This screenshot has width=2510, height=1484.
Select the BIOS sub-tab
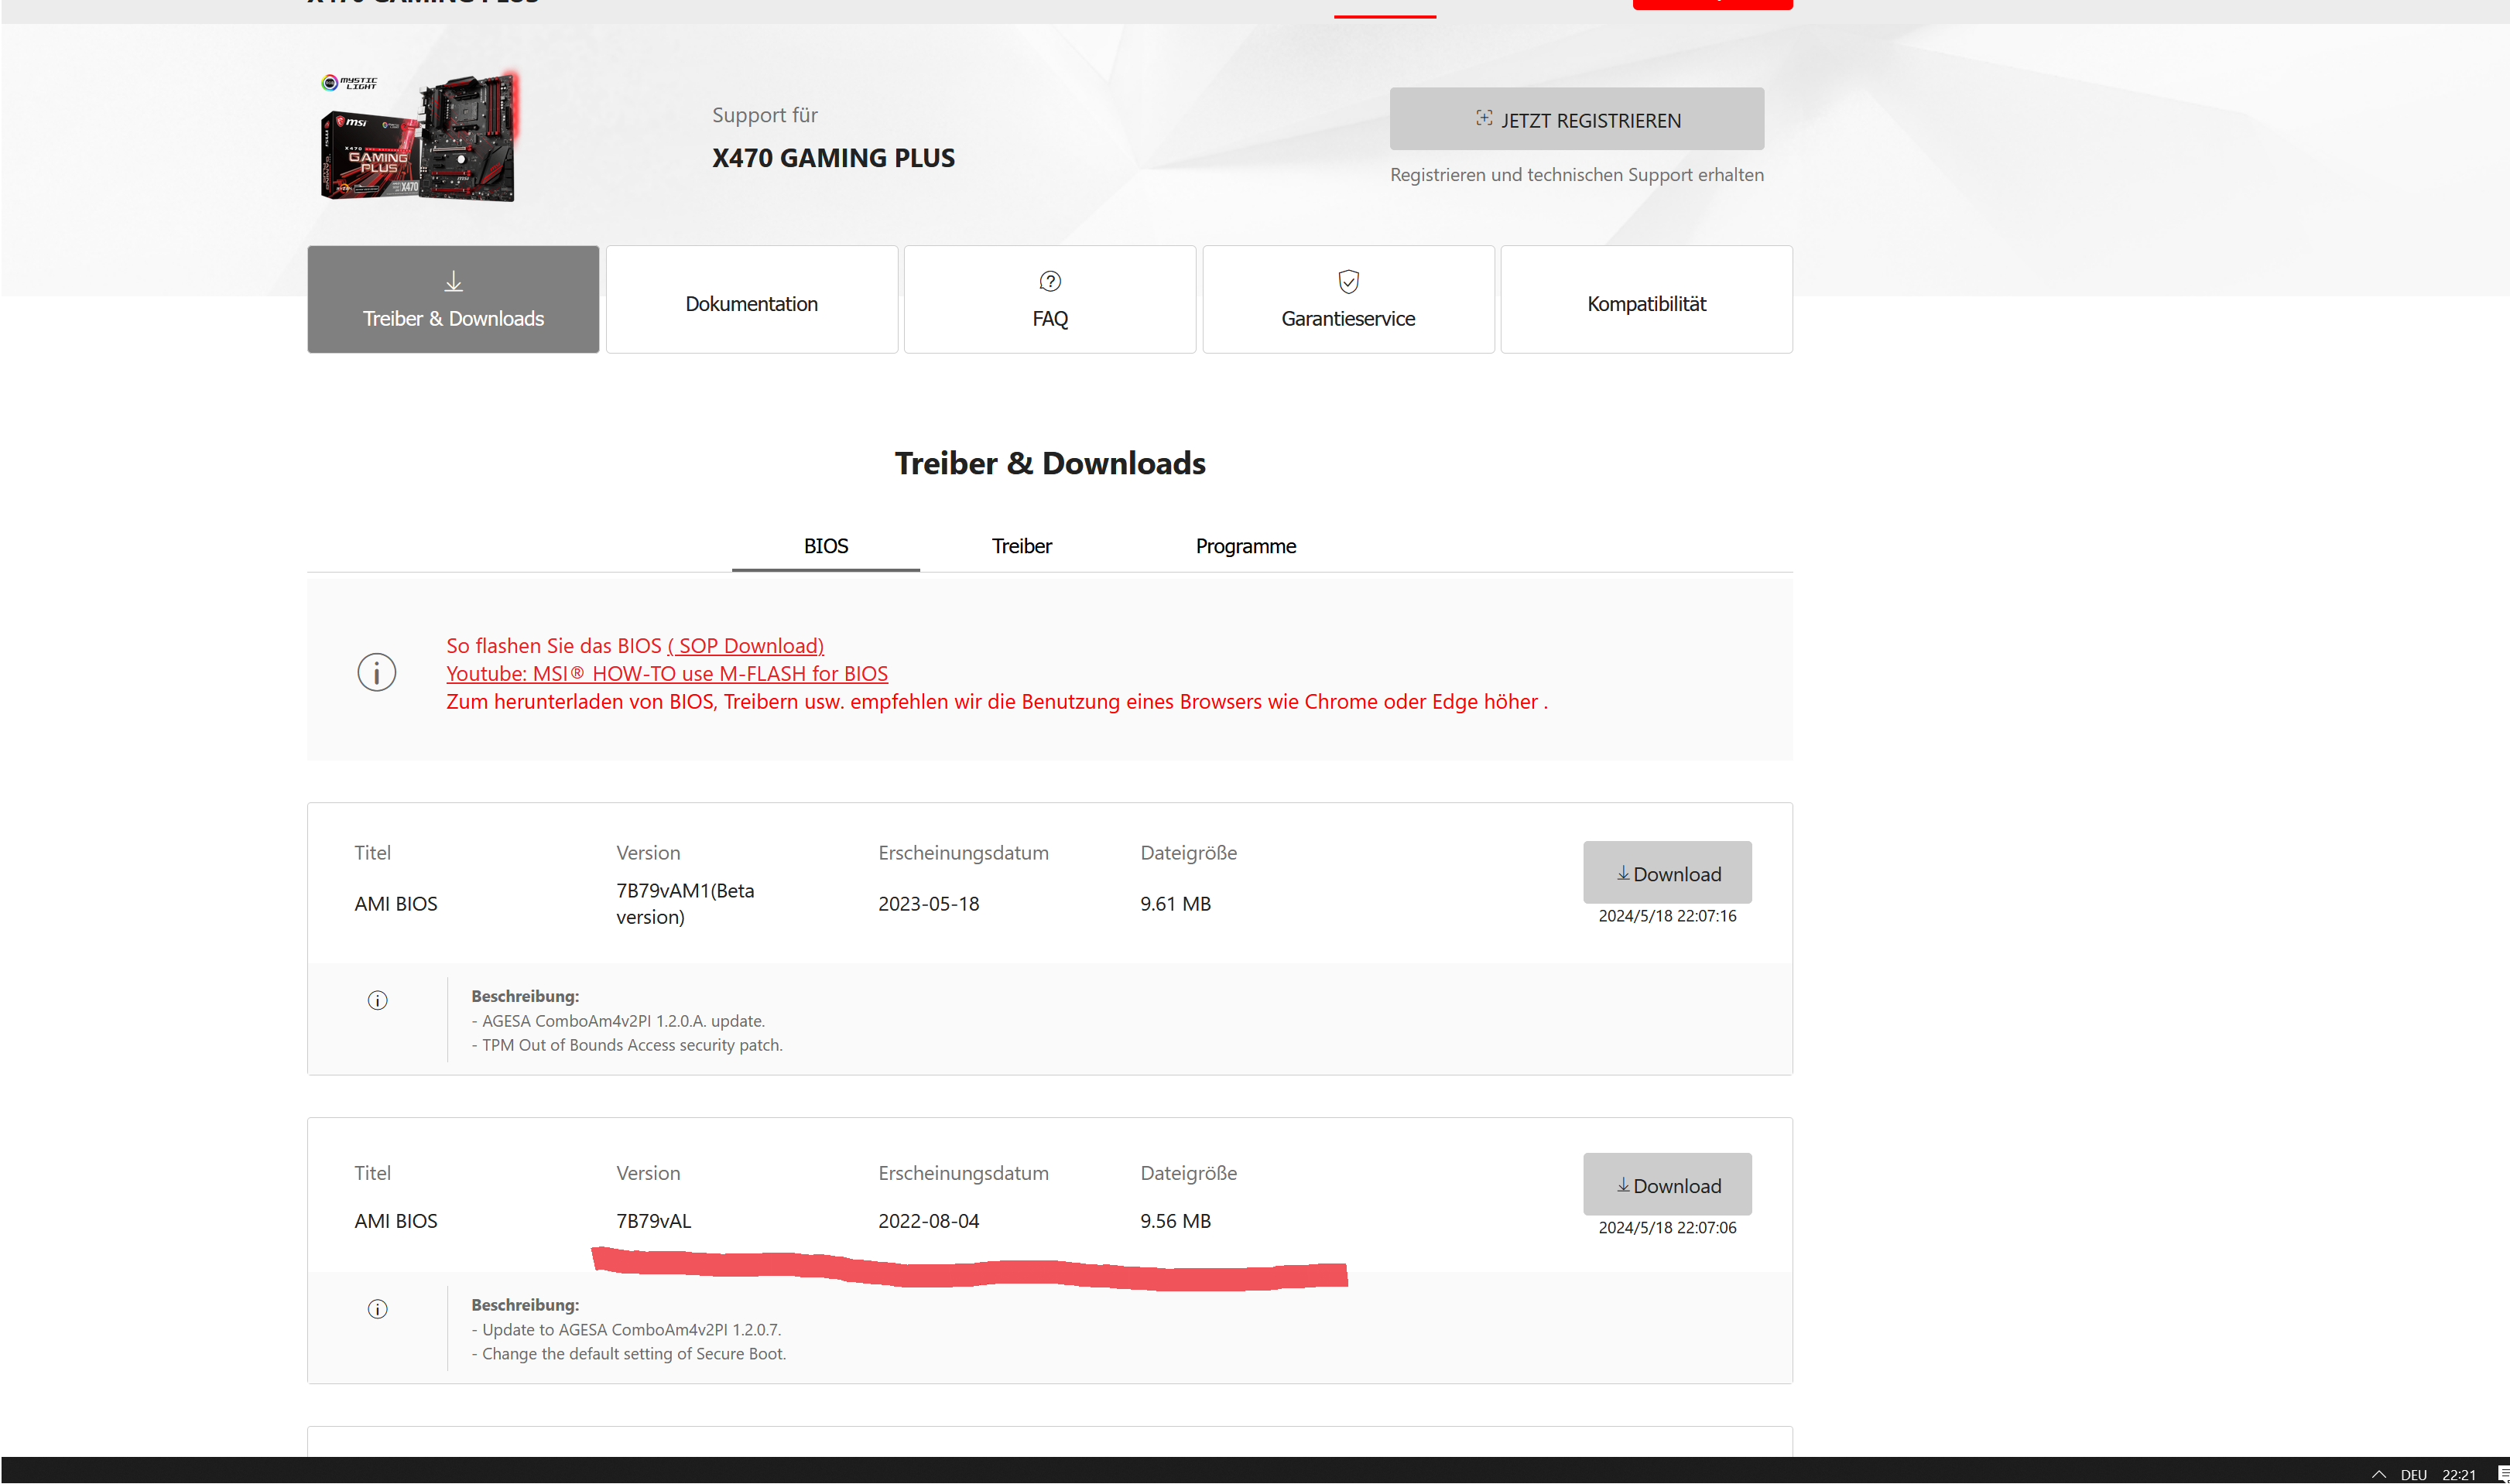coord(825,546)
